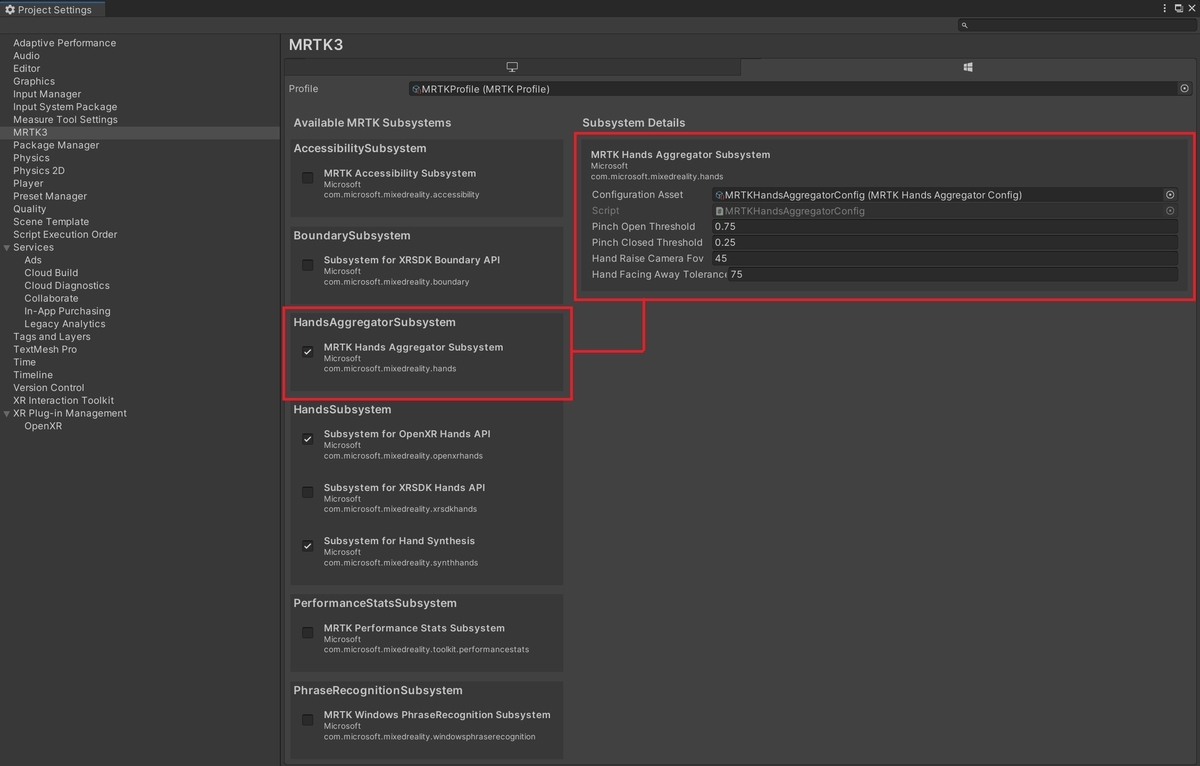Screen dimensions: 1200x766
Task: Open Scene Template settings
Action: (x=51, y=222)
